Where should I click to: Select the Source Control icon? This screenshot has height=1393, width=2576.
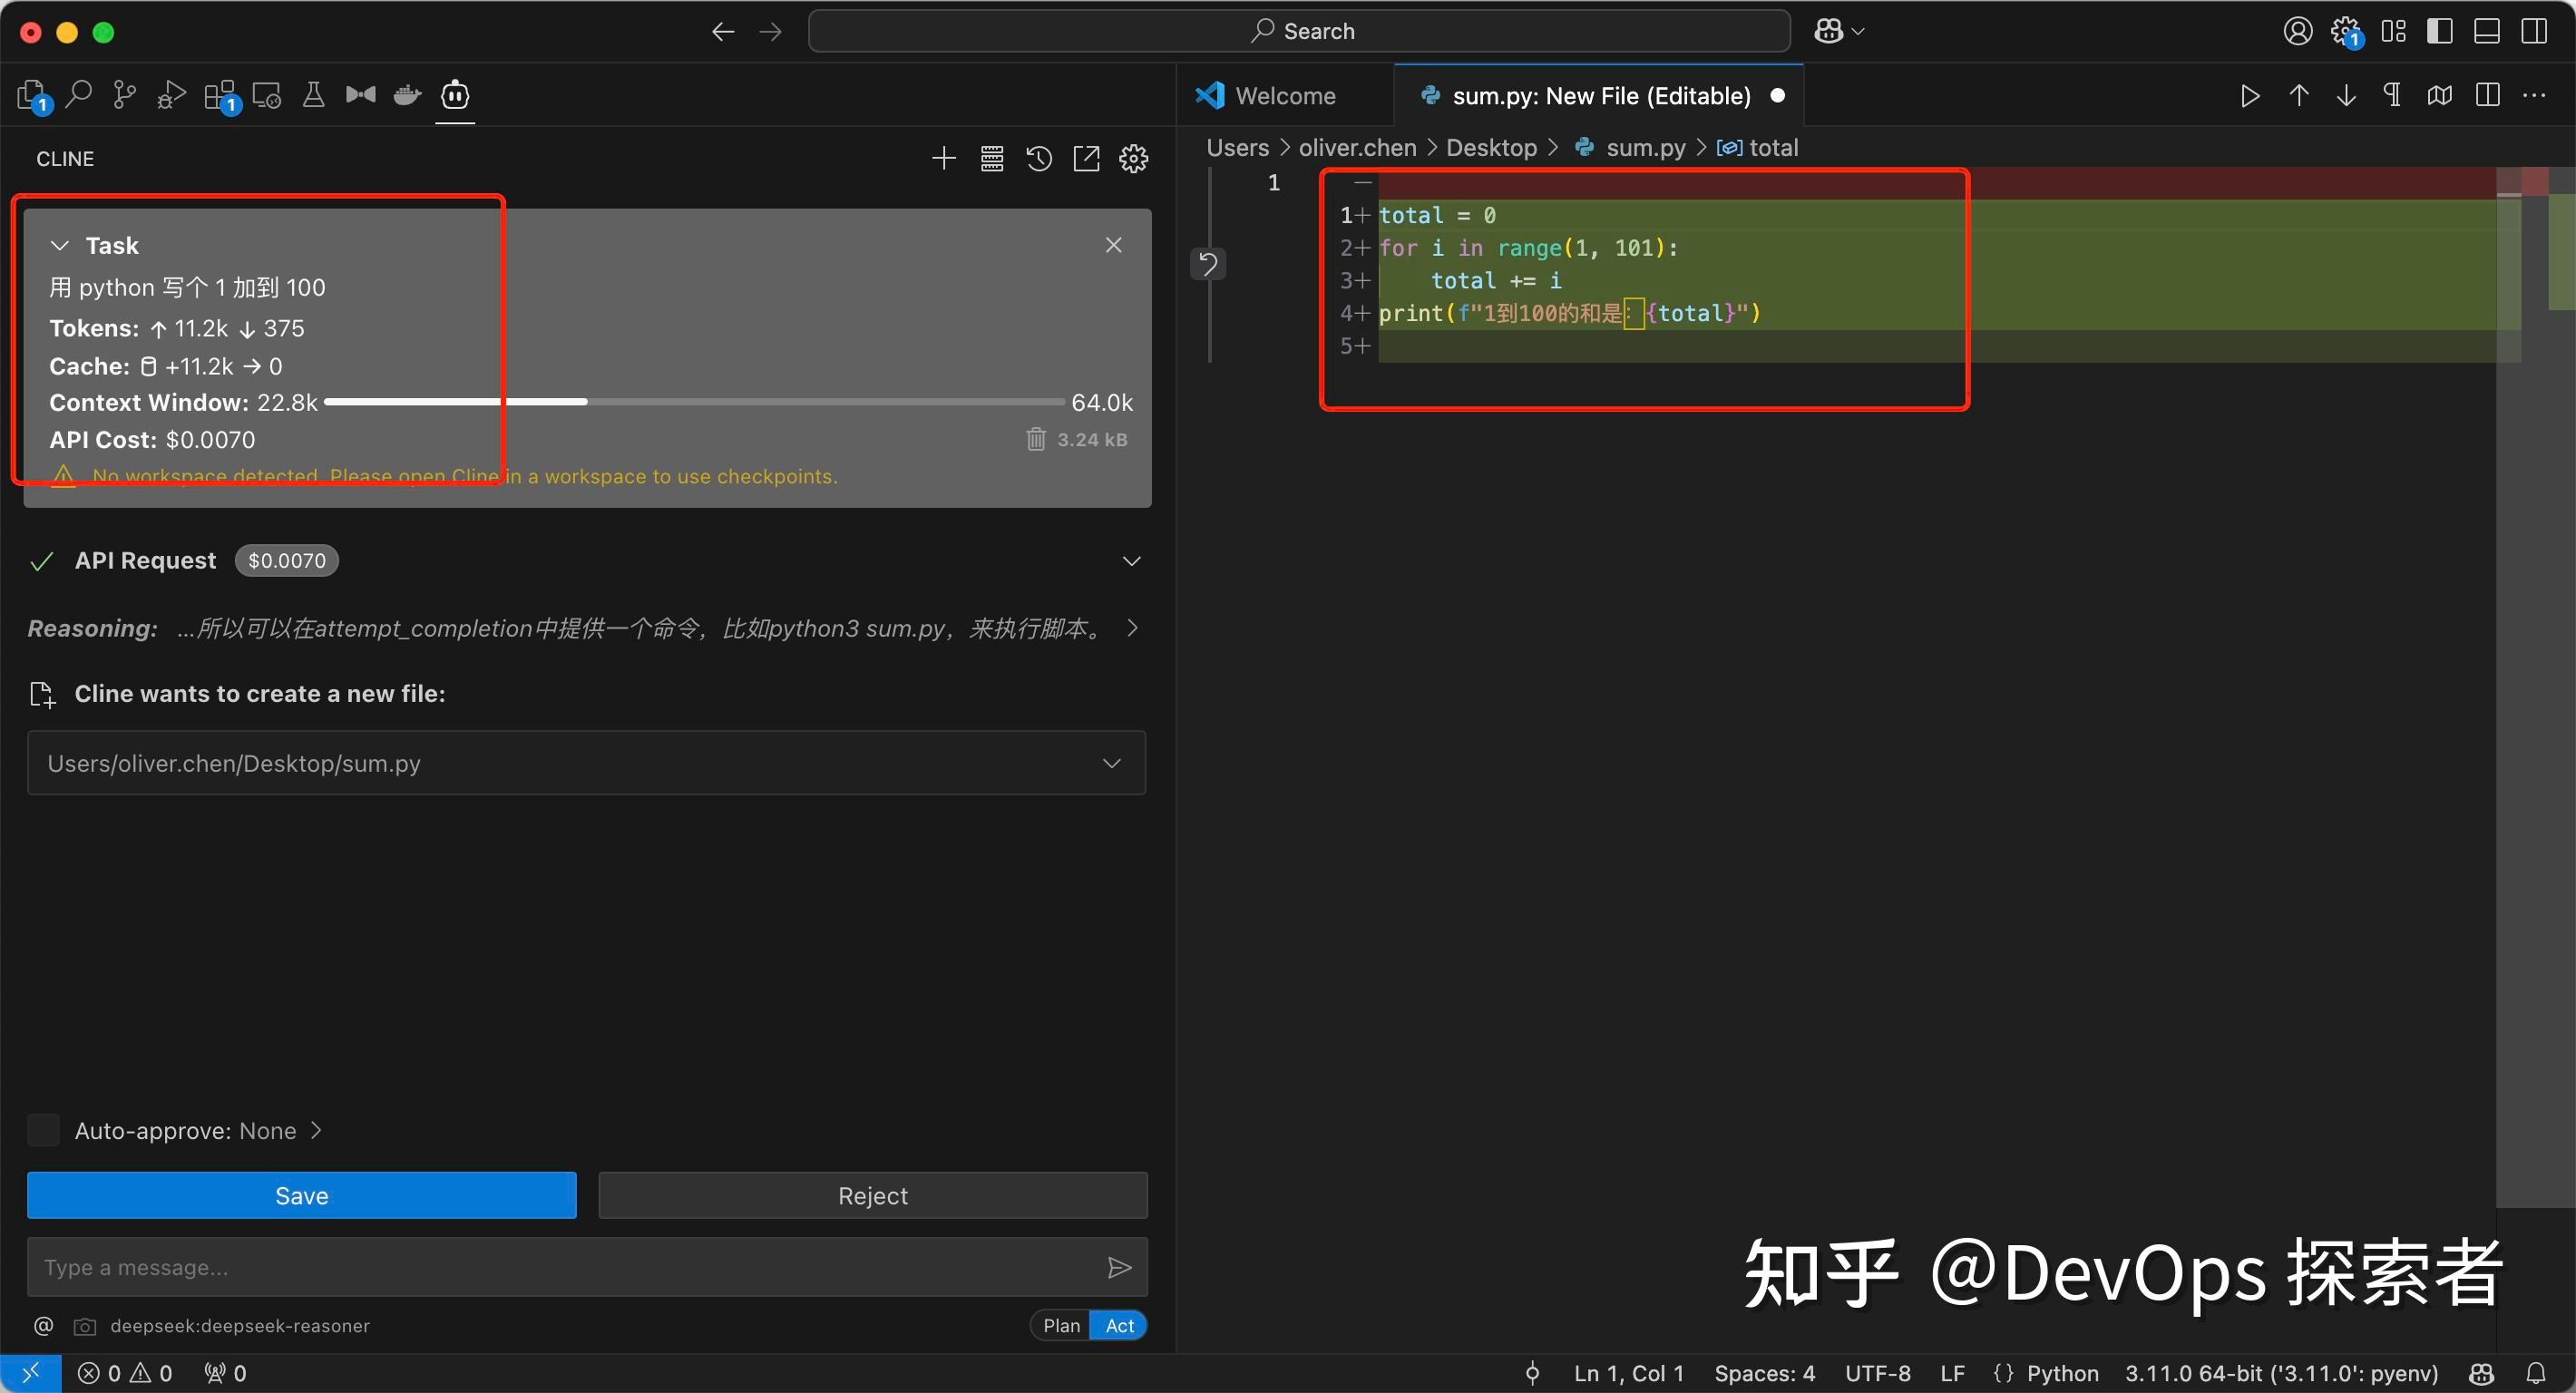(x=124, y=94)
